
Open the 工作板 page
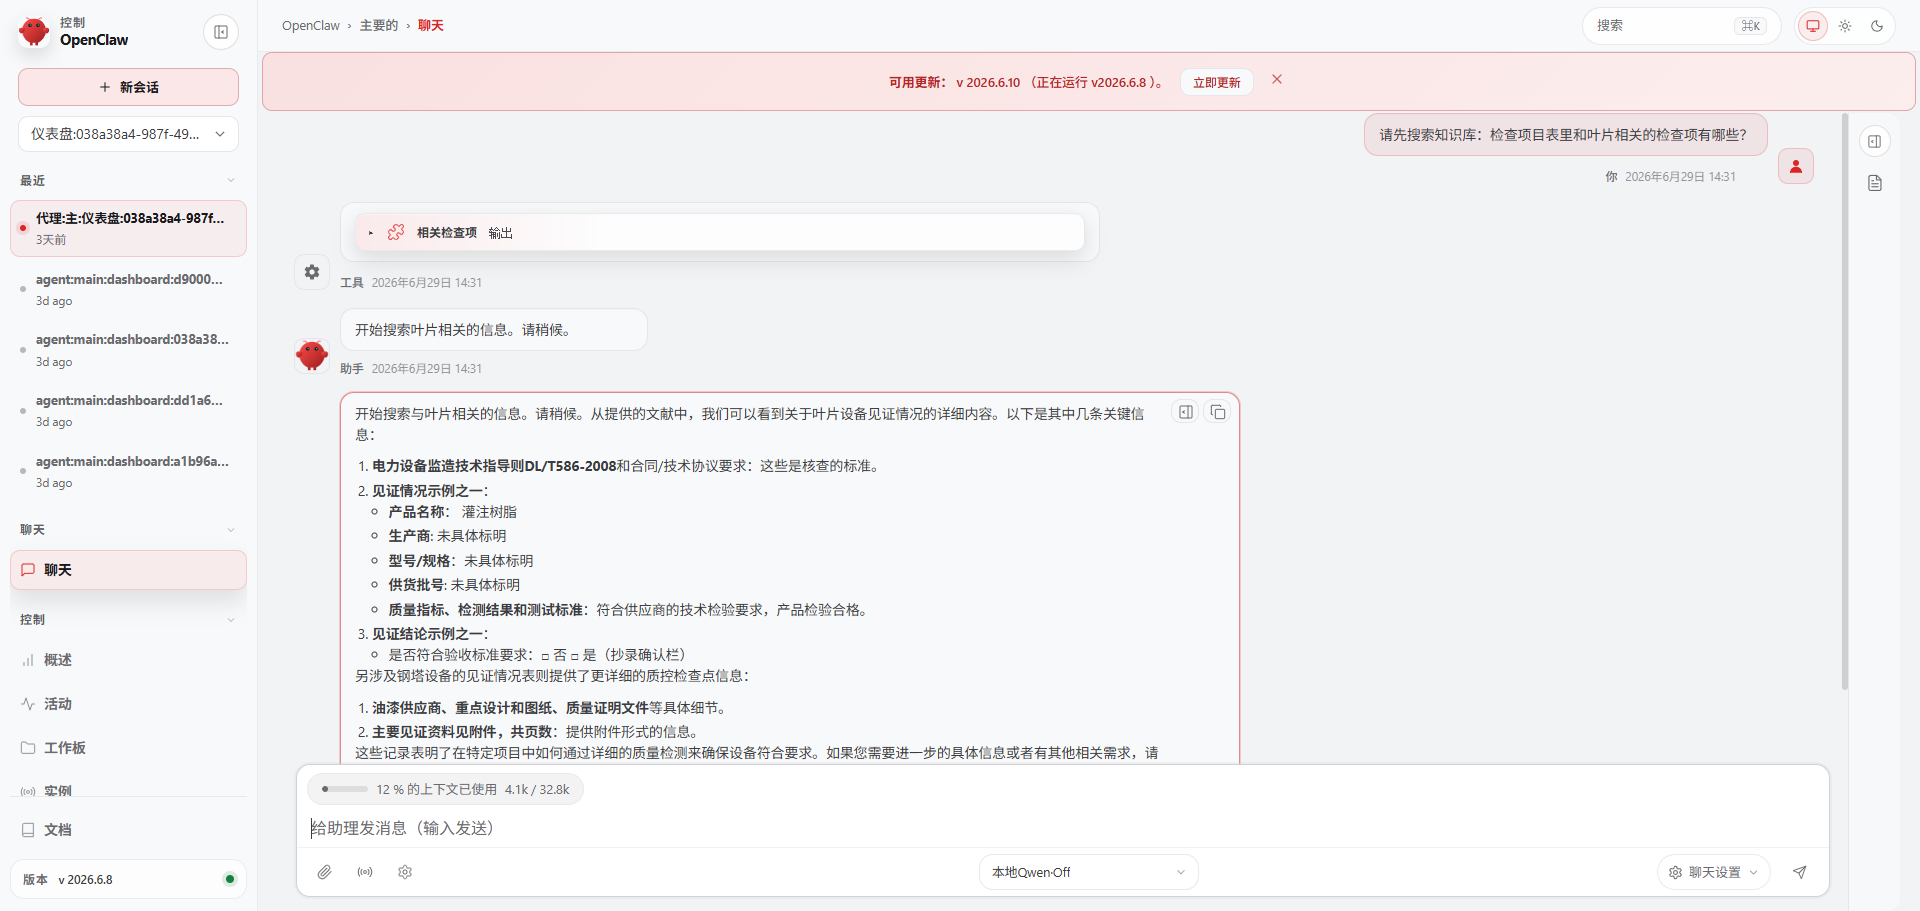coord(128,748)
